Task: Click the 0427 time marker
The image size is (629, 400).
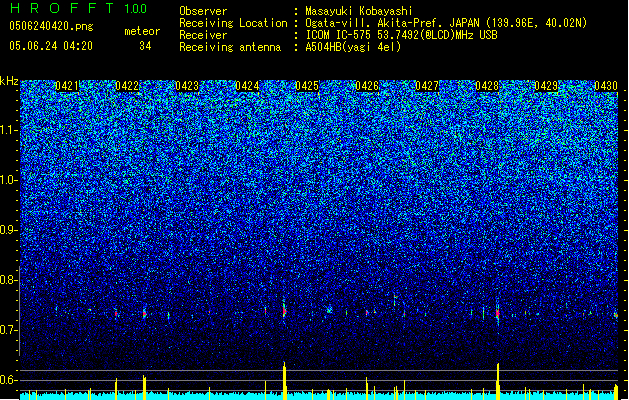Action: pos(427,86)
